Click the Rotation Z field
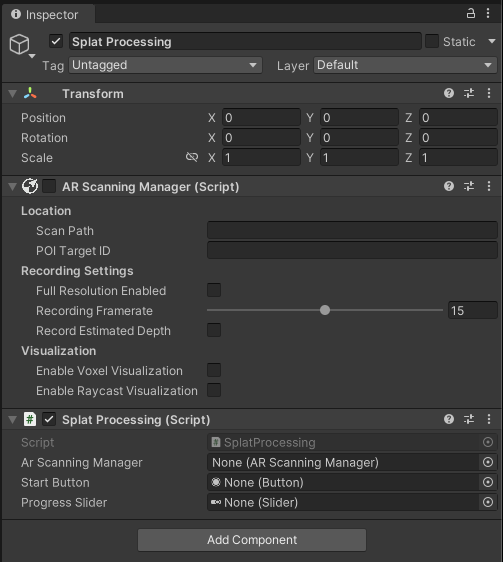 pyautogui.click(x=458, y=138)
